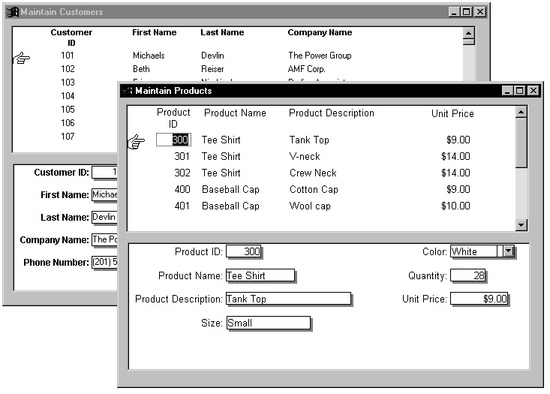Click the First Name field in Maintain Customers

pos(104,195)
